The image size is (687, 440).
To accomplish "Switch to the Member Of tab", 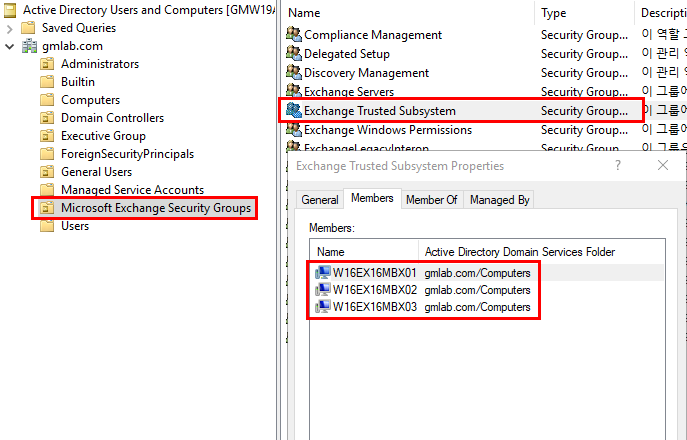I will pos(432,200).
